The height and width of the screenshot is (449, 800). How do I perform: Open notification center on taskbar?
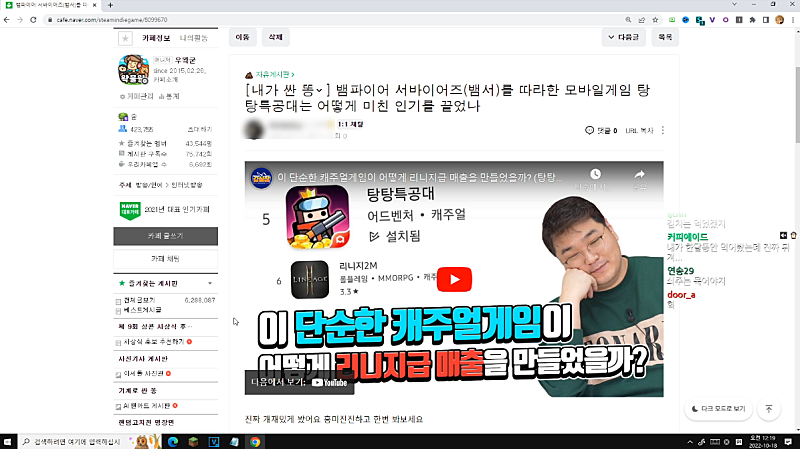[788, 442]
